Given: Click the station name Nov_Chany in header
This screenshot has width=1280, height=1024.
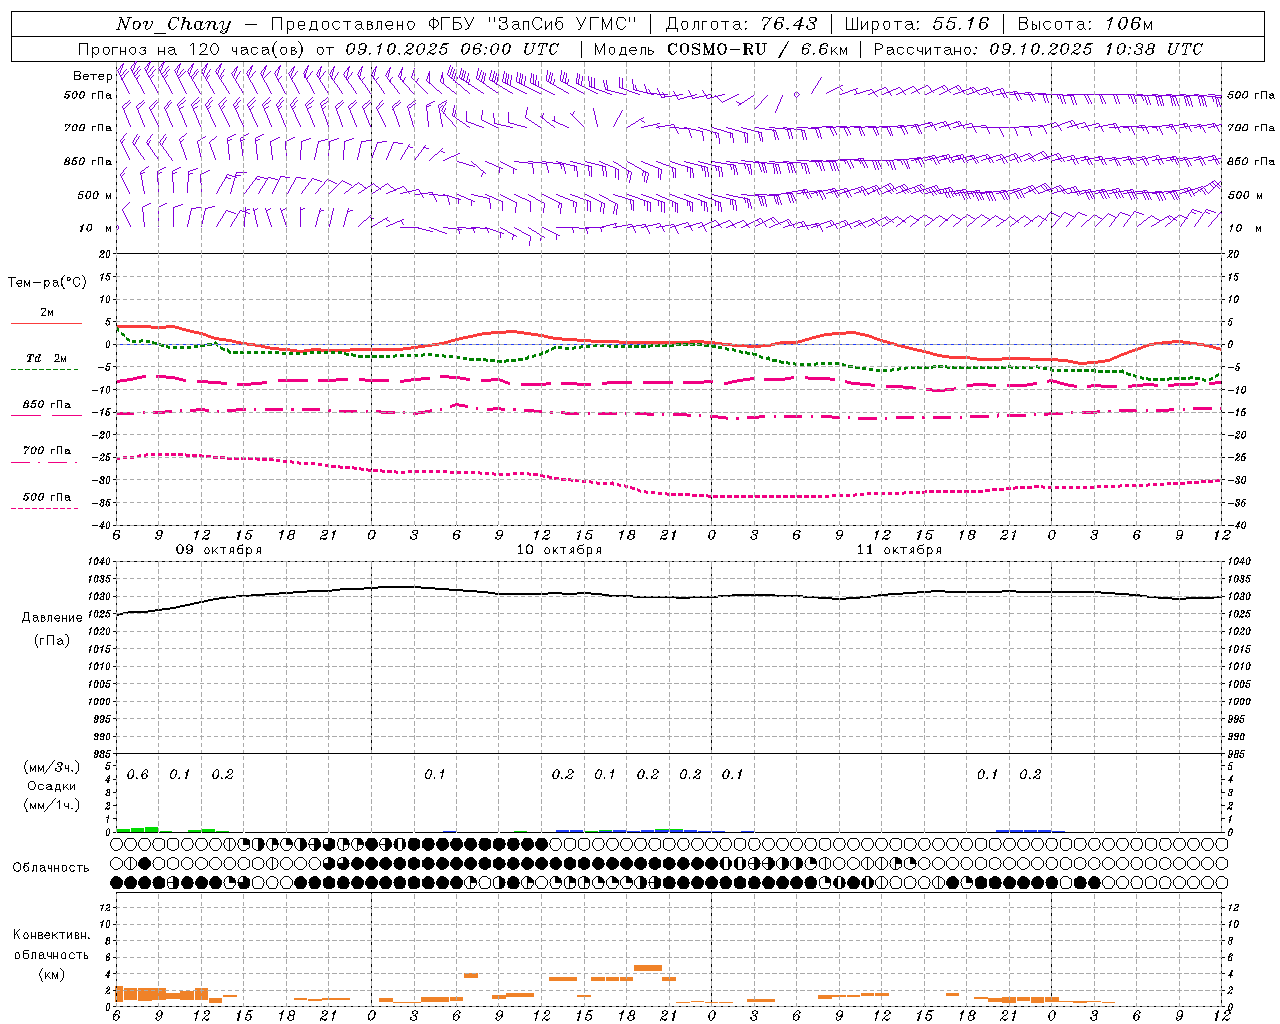Looking at the screenshot, I should pos(174,24).
